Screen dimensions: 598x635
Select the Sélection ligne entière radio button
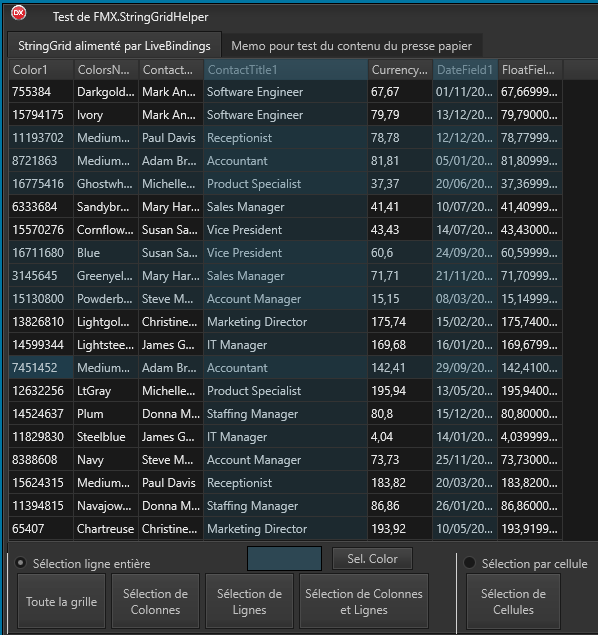(20, 563)
